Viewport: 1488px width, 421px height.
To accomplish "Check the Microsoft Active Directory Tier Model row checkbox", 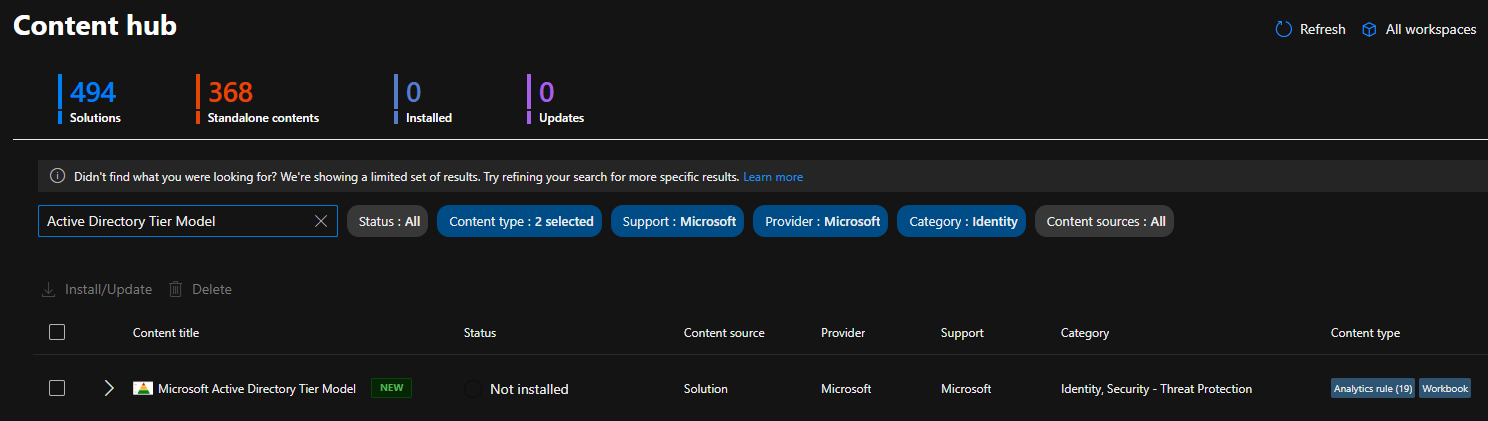I will pos(57,388).
